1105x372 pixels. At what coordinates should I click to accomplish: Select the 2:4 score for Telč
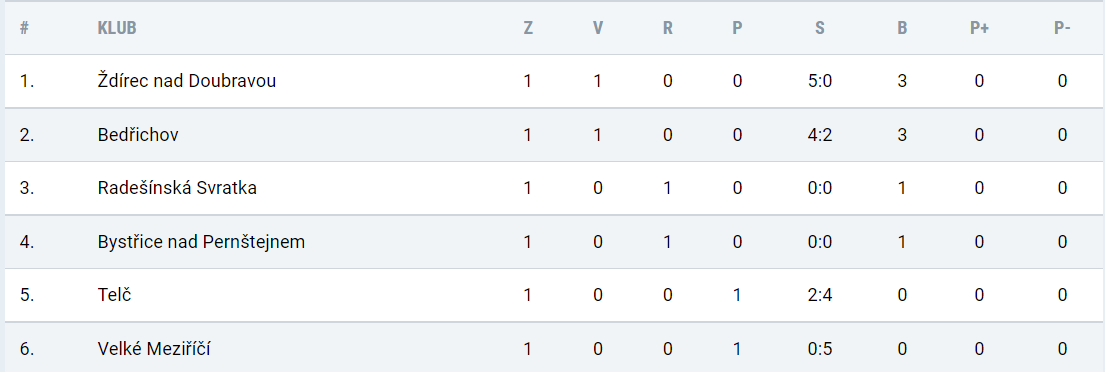coord(820,295)
